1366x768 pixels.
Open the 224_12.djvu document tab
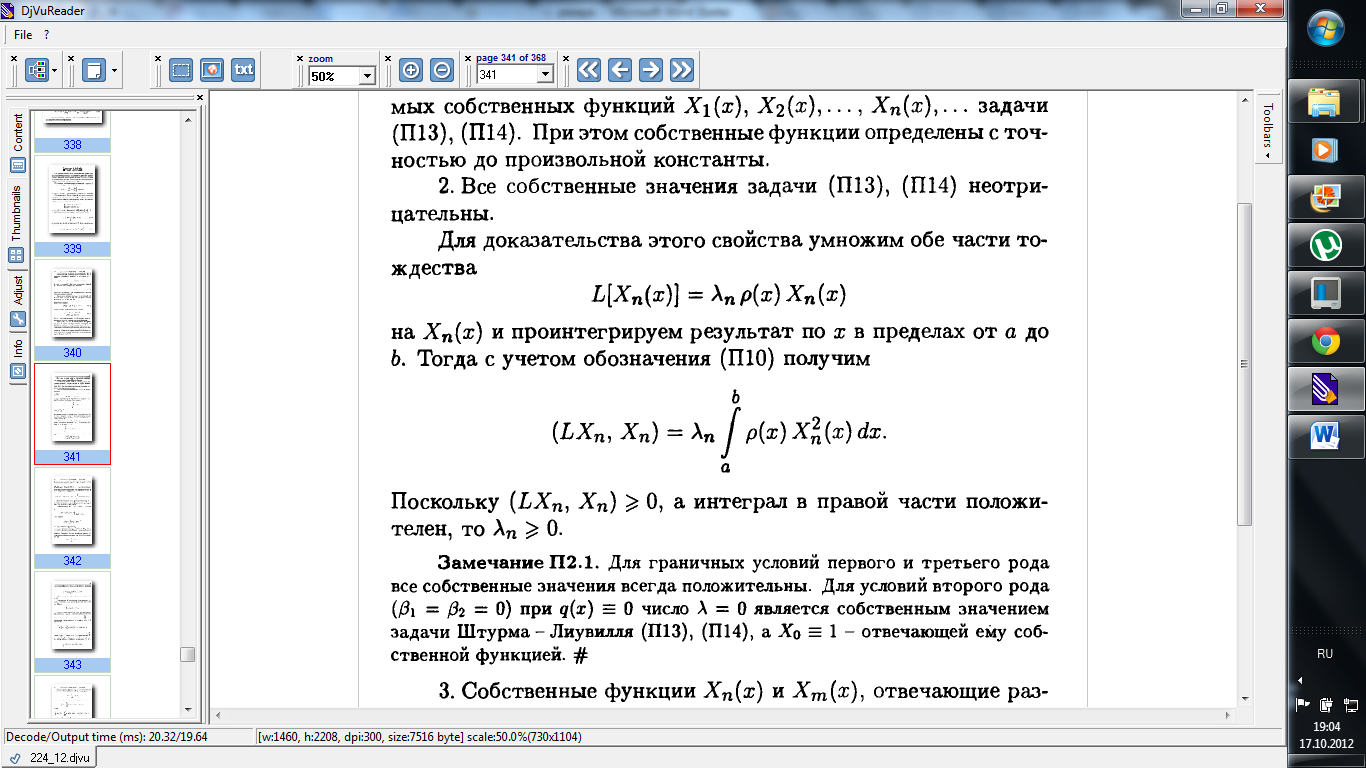point(48,758)
